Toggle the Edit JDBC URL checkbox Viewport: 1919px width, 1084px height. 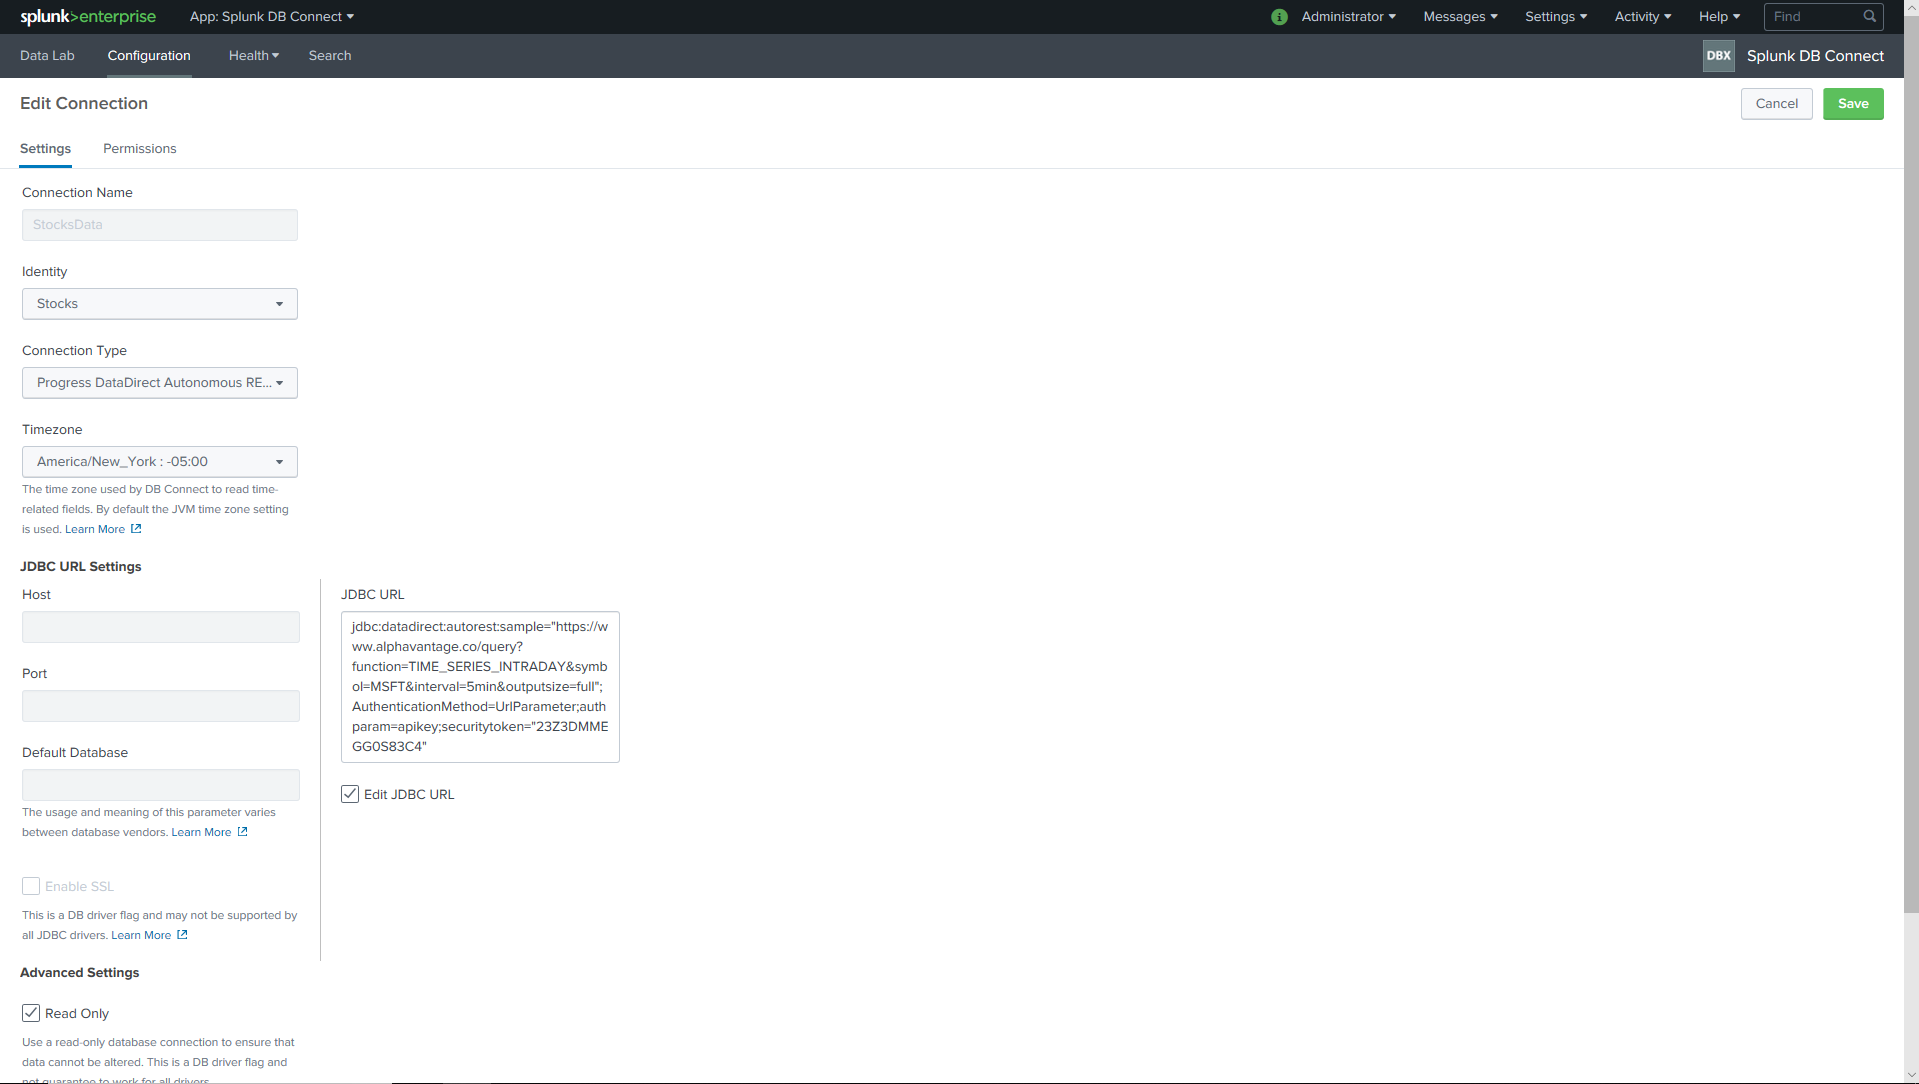click(350, 794)
